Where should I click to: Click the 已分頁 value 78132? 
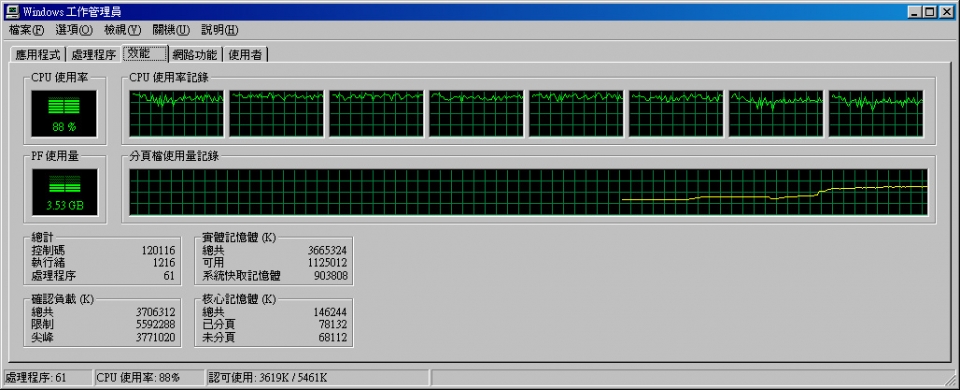pos(333,324)
